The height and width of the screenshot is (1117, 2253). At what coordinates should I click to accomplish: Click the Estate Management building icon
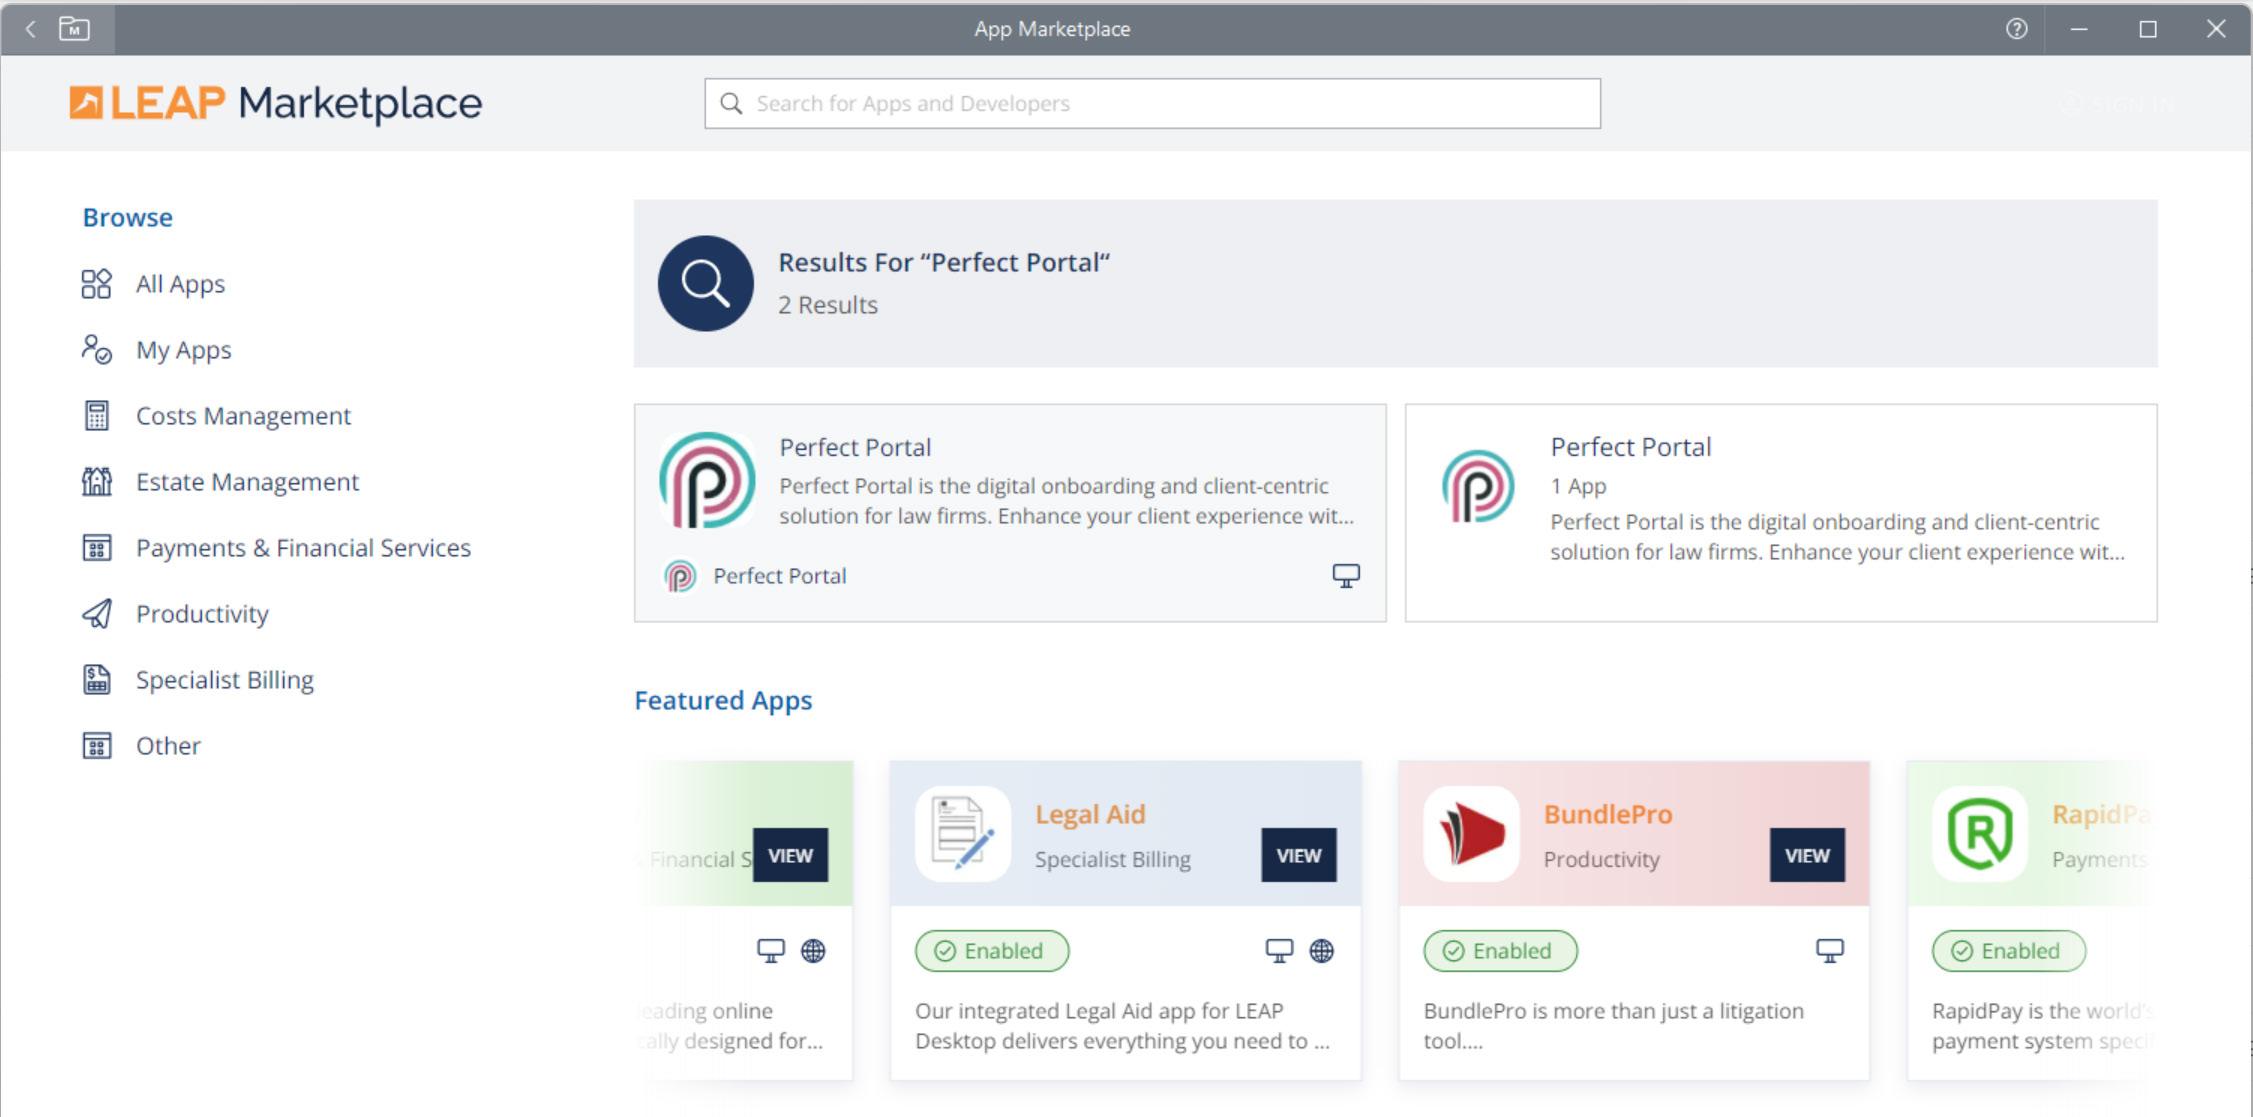pyautogui.click(x=97, y=482)
